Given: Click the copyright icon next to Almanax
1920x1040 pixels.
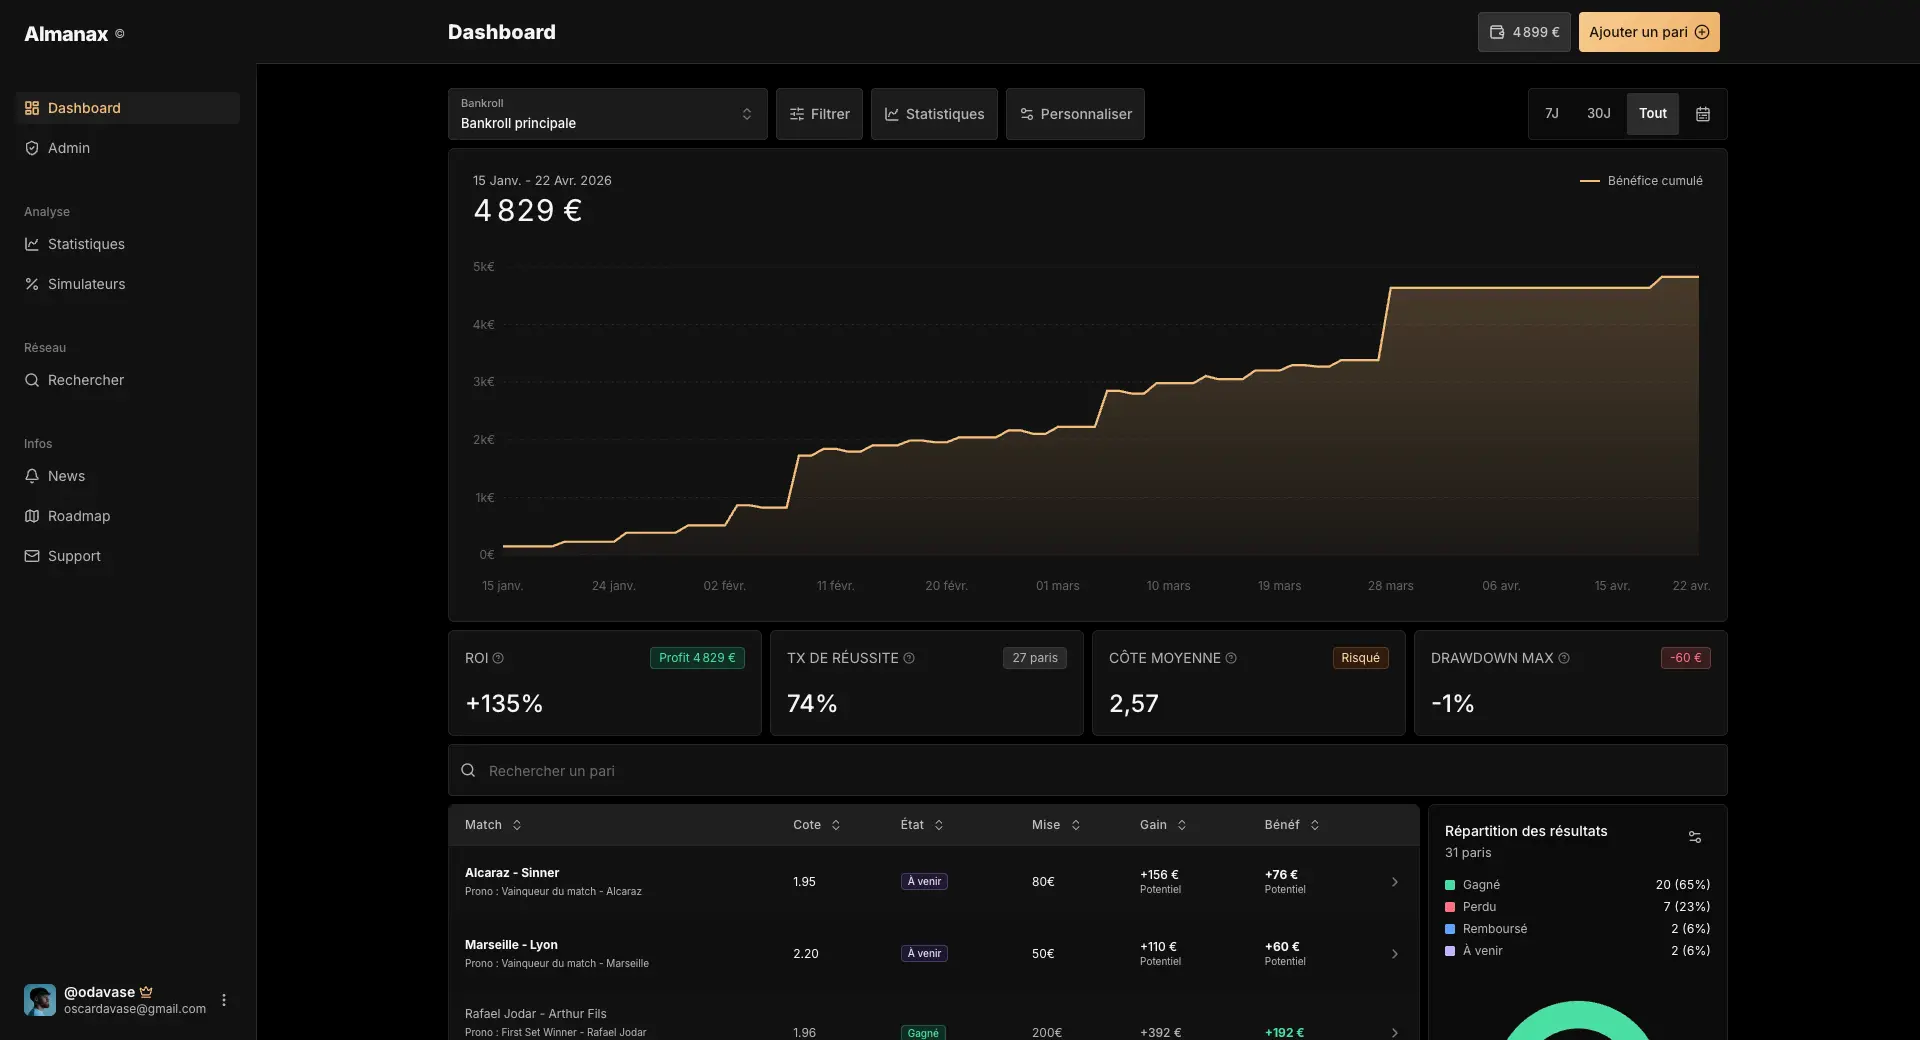Looking at the screenshot, I should (x=120, y=34).
